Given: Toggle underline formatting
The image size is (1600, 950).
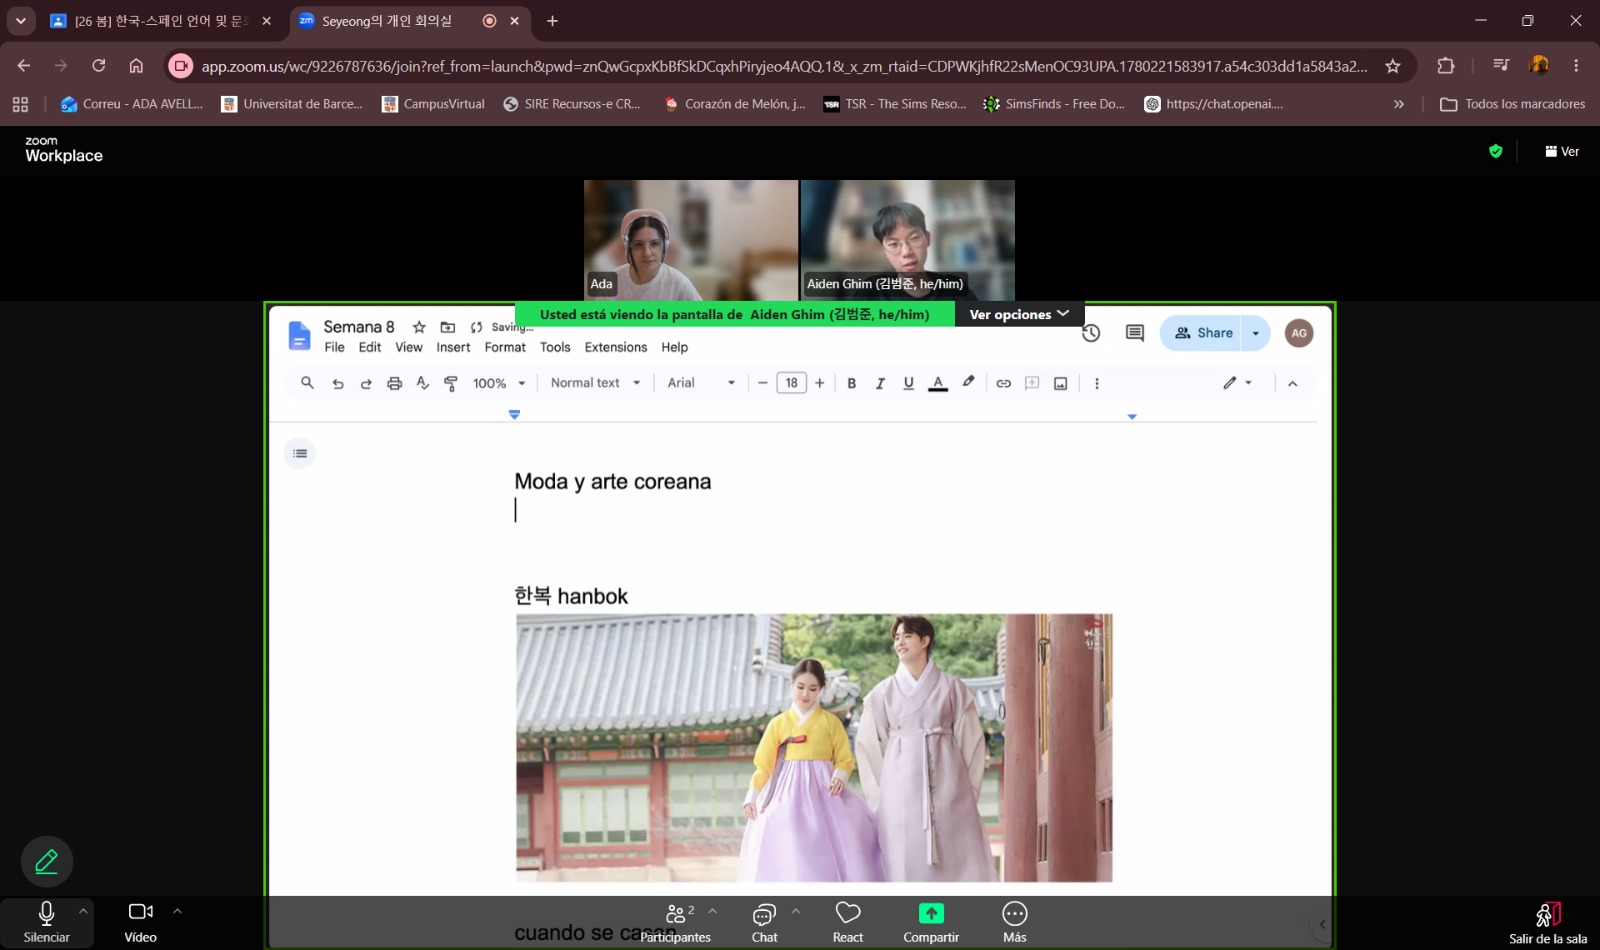Looking at the screenshot, I should point(909,383).
